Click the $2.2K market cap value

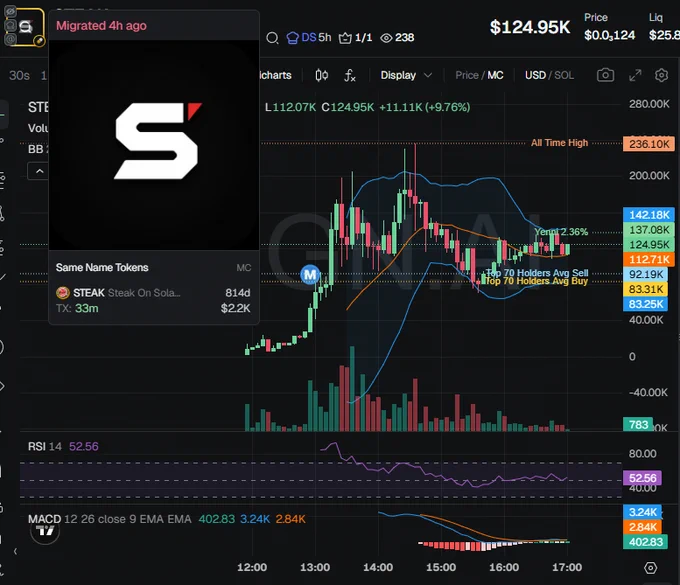coord(235,308)
